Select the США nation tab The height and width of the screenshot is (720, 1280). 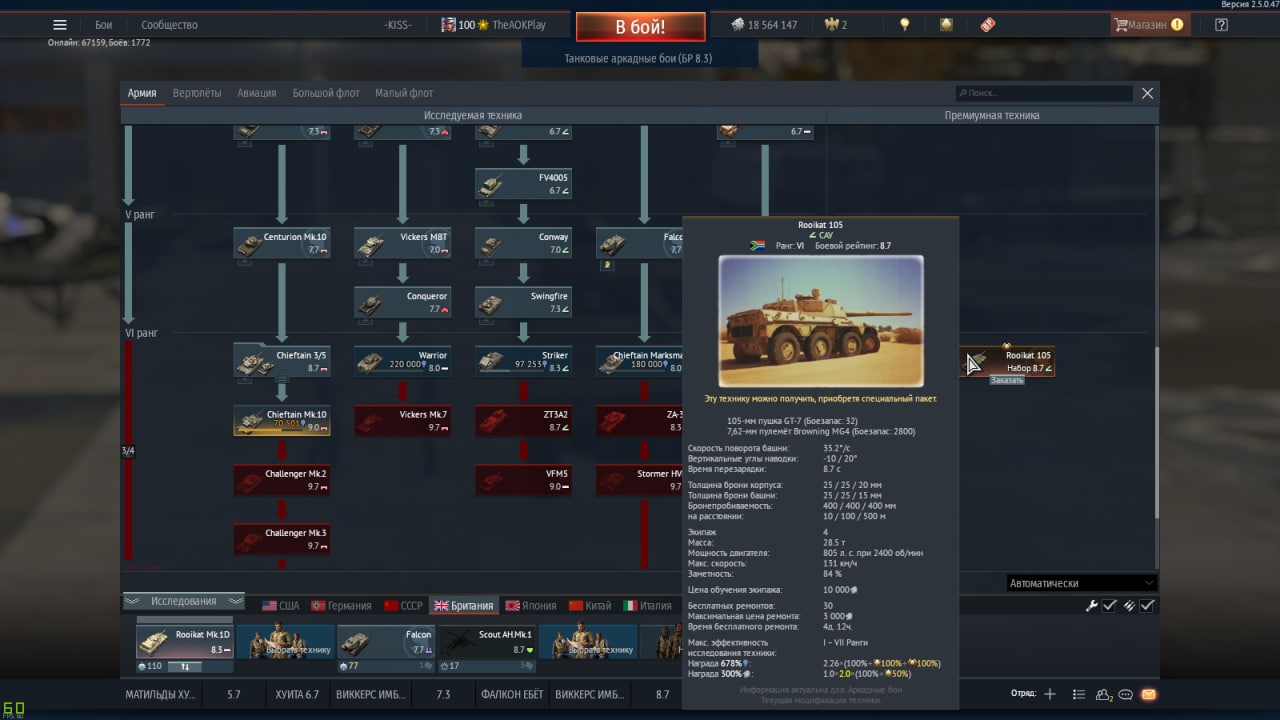(x=280, y=606)
